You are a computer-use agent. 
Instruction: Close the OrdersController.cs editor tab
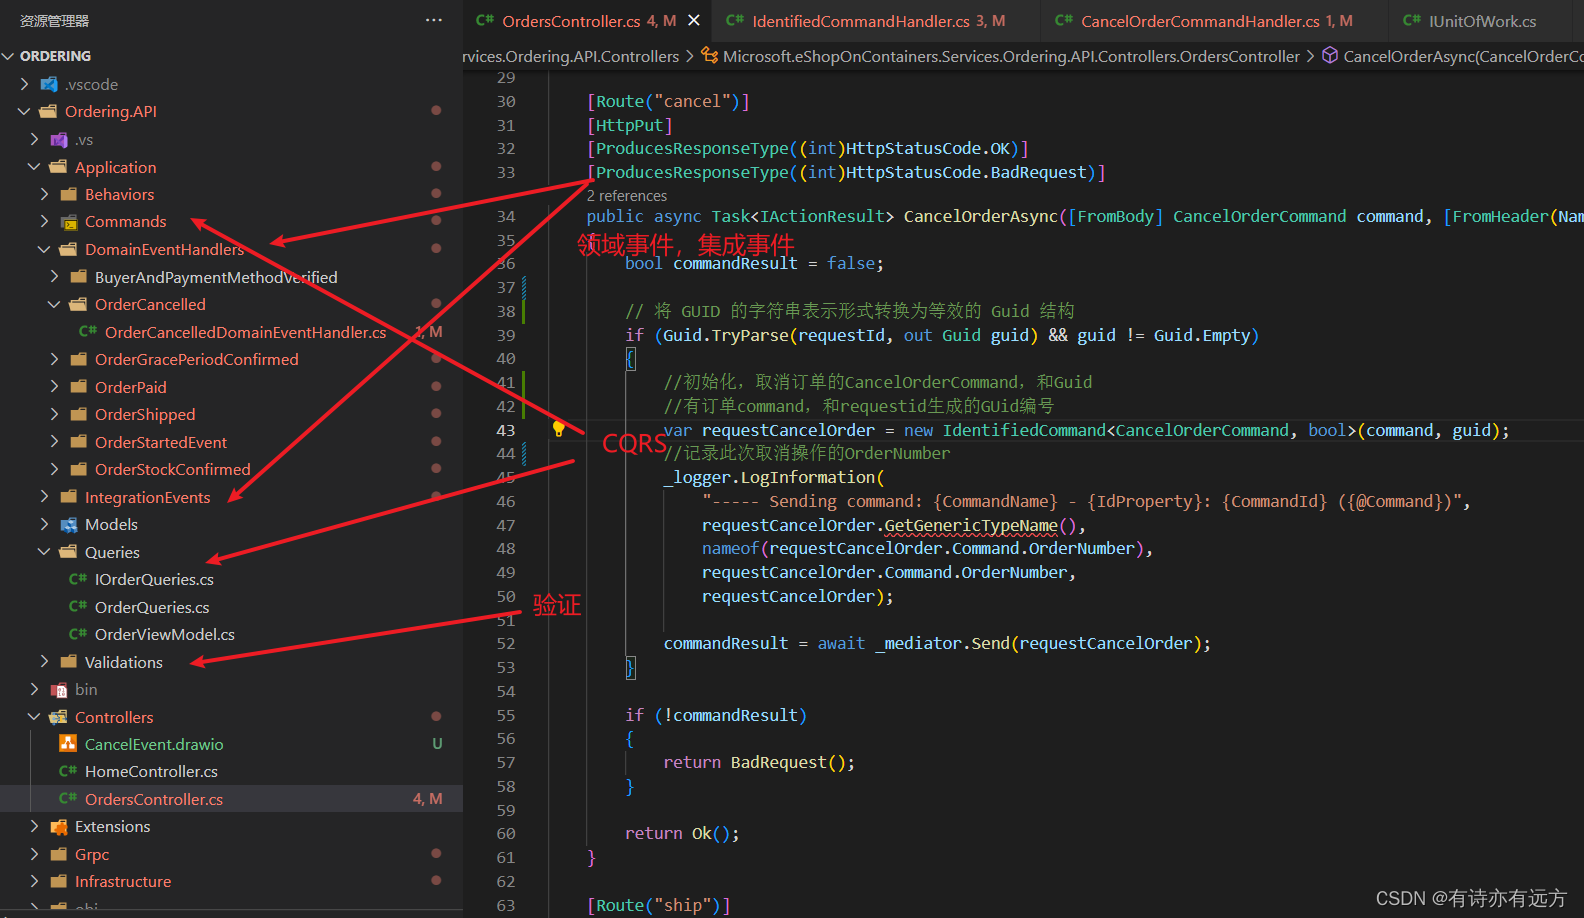tap(694, 20)
